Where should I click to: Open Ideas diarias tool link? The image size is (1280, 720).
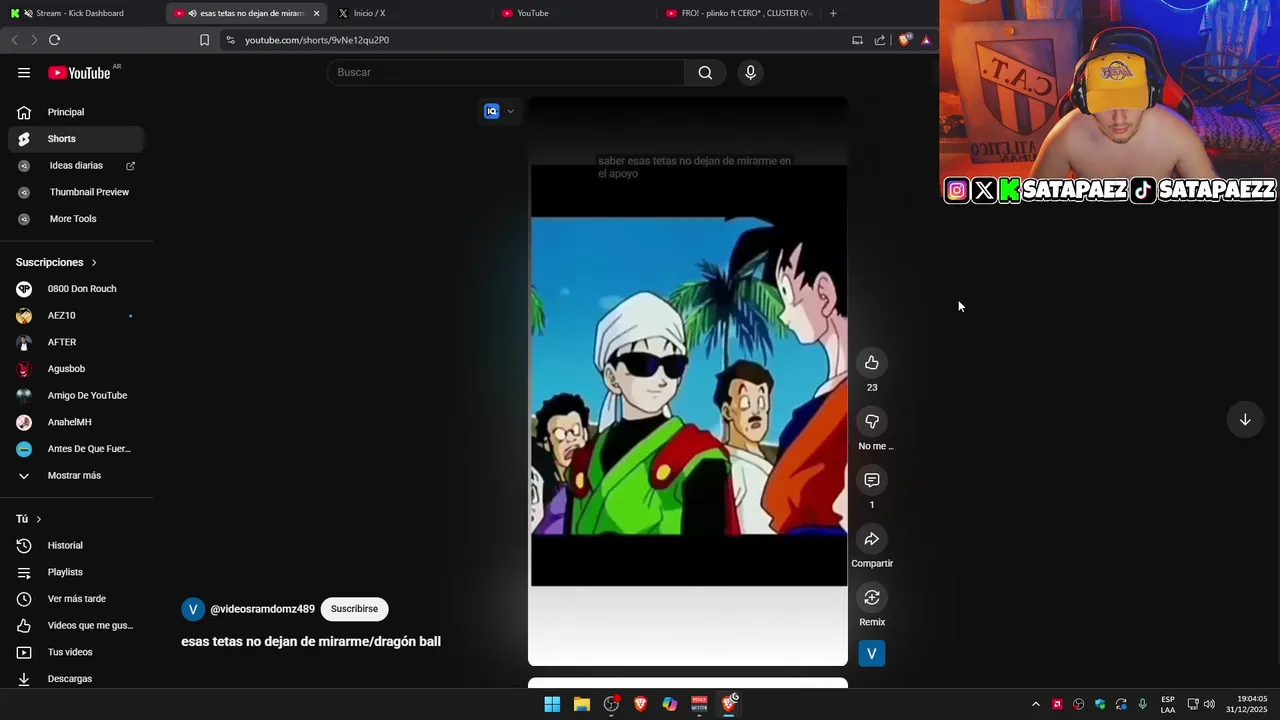tap(75, 165)
